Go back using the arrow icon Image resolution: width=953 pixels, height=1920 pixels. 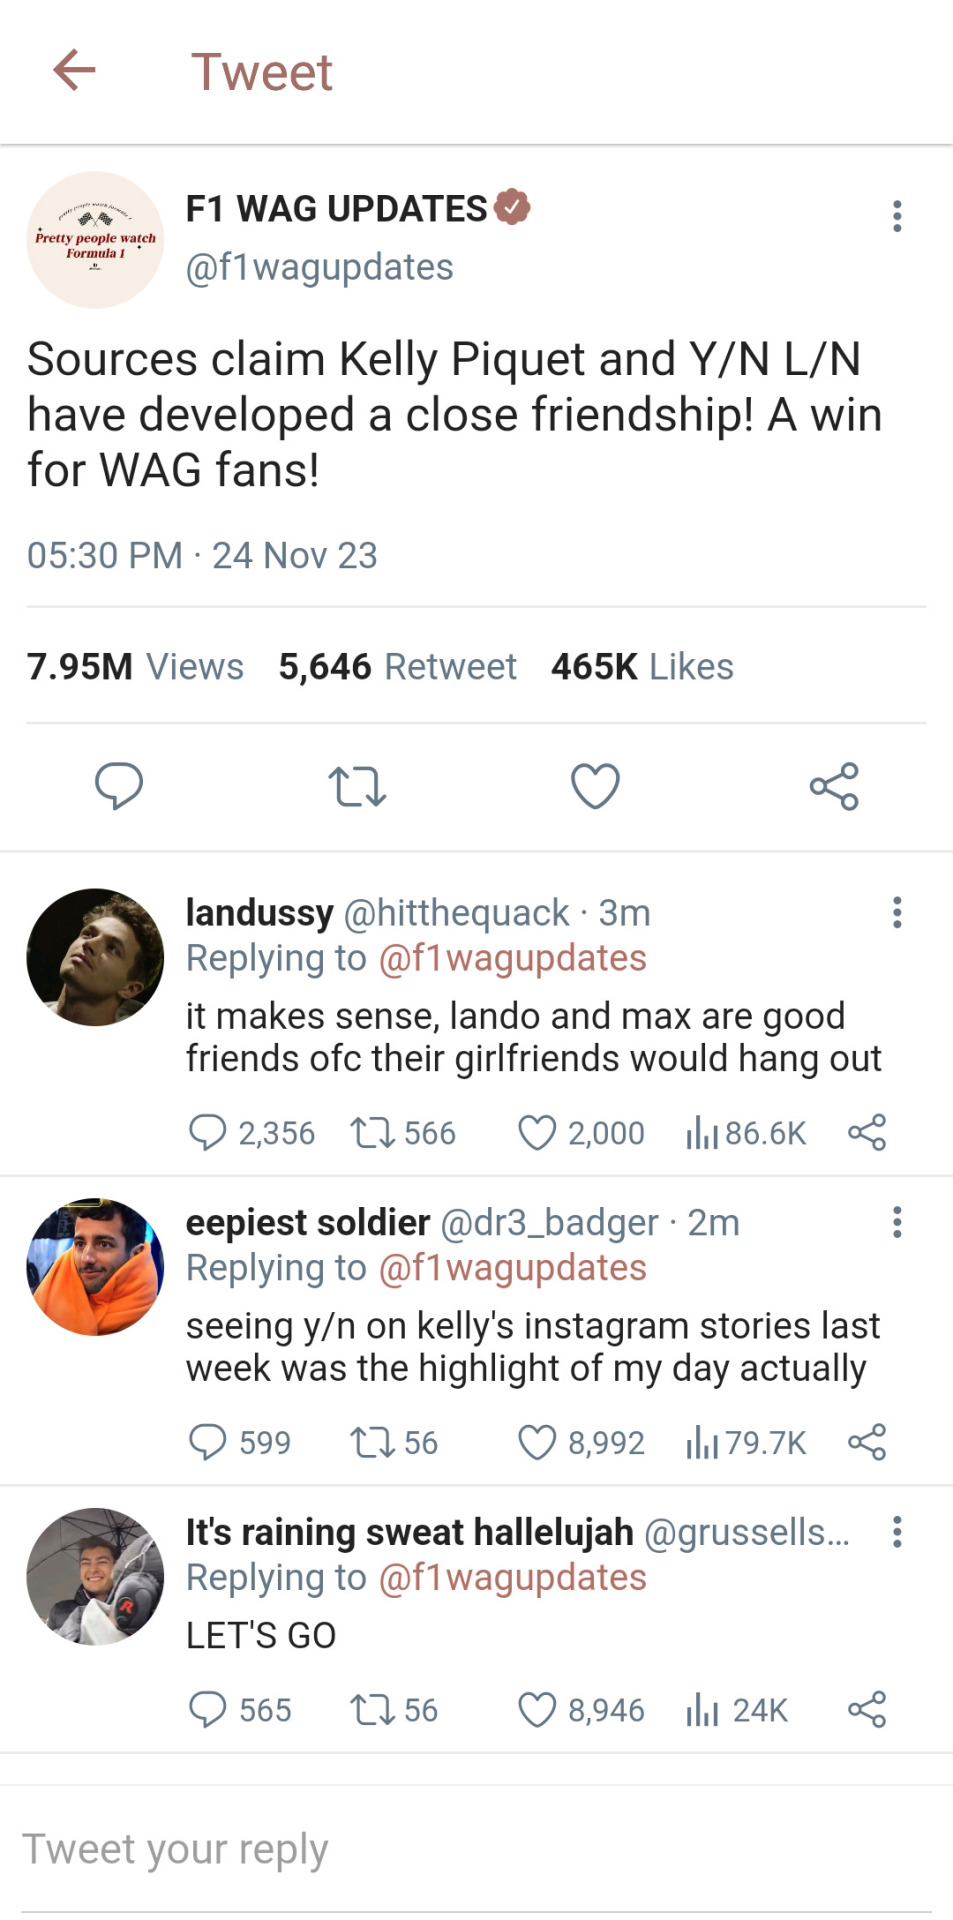tap(74, 71)
